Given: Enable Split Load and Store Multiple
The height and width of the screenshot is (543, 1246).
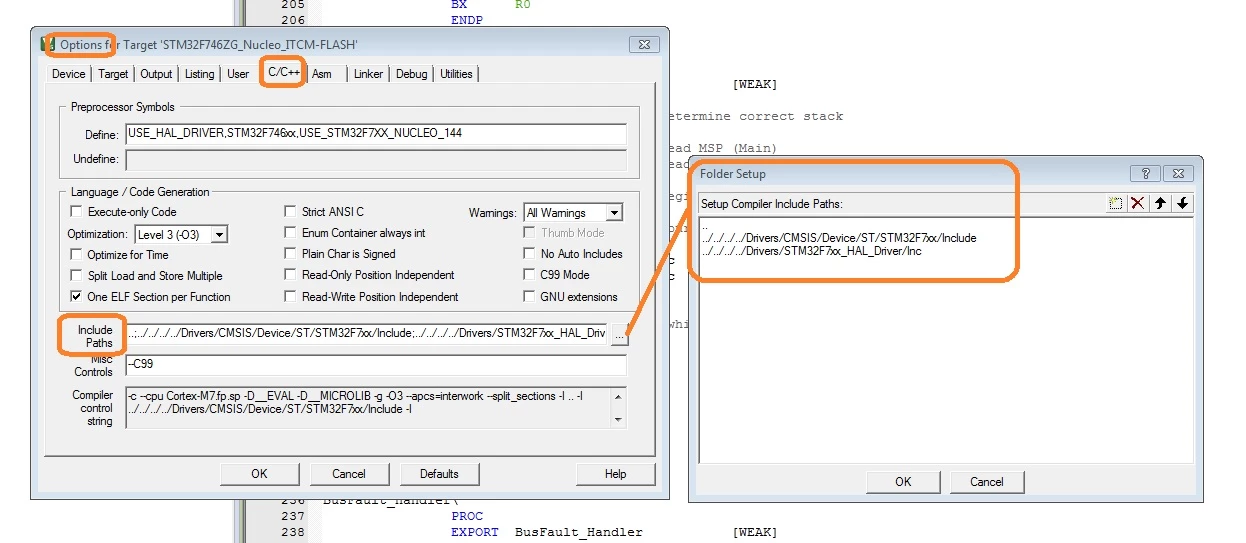Looking at the screenshot, I should 76,276.
